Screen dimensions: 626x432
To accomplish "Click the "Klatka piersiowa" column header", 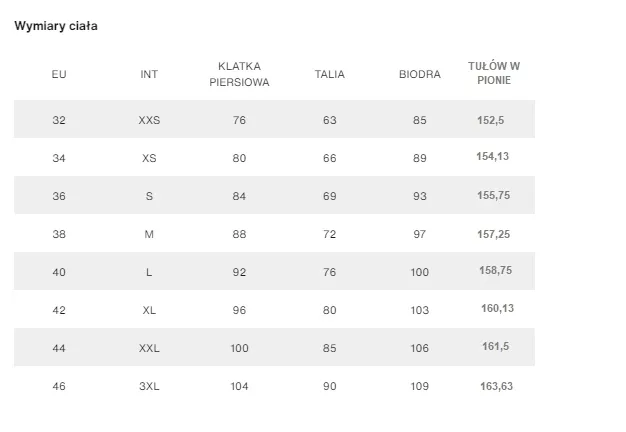I will click(239, 74).
